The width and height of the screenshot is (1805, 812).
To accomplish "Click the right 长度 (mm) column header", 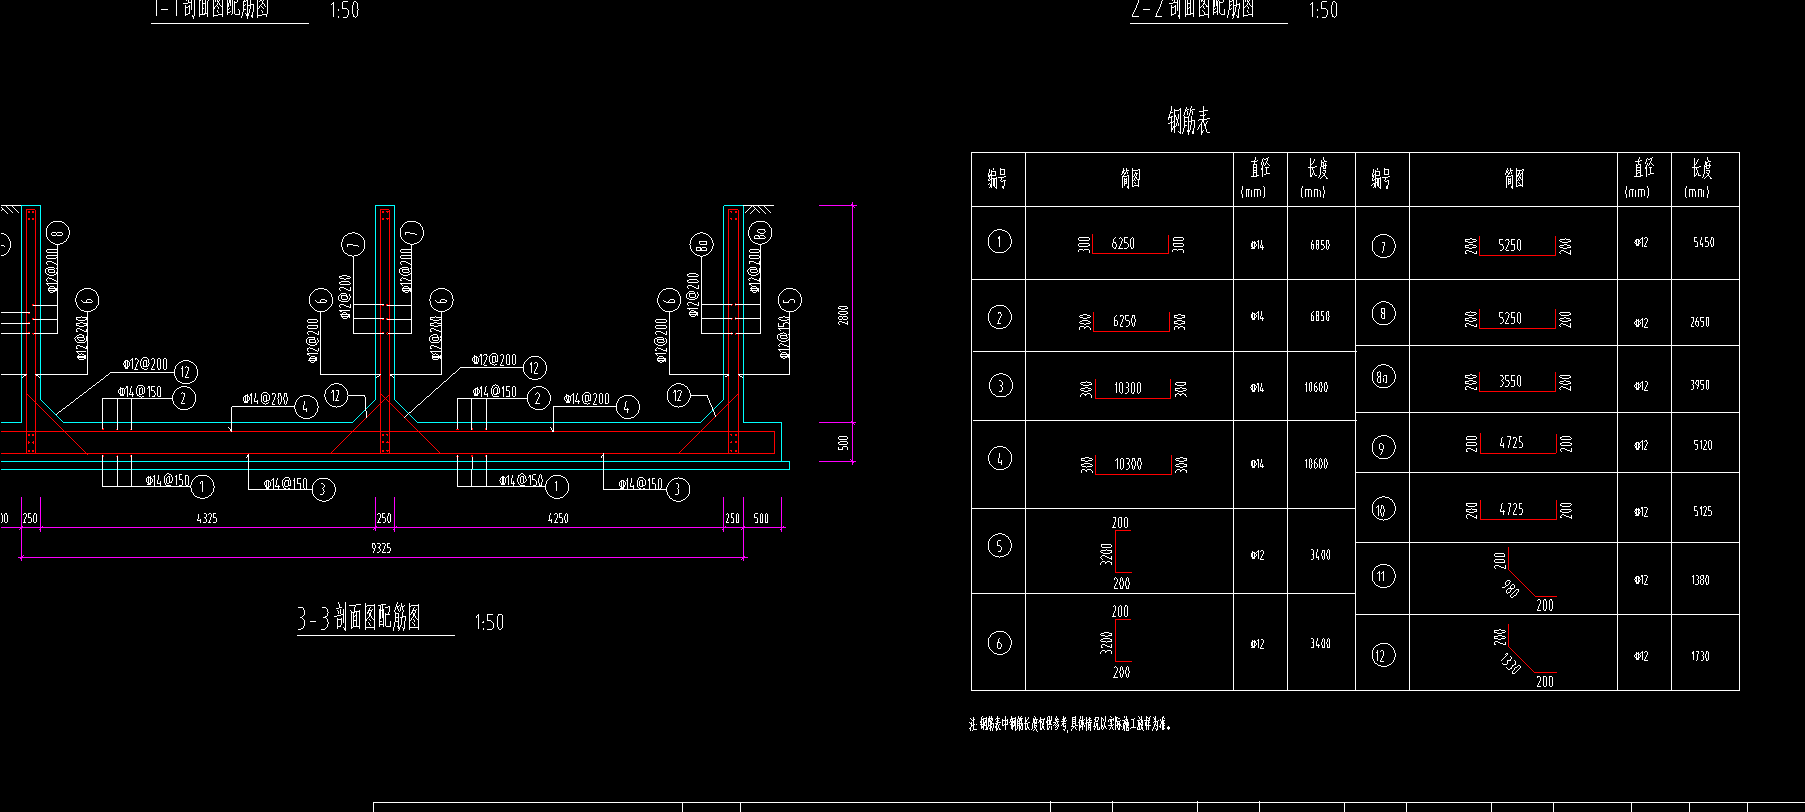I will click(1700, 177).
